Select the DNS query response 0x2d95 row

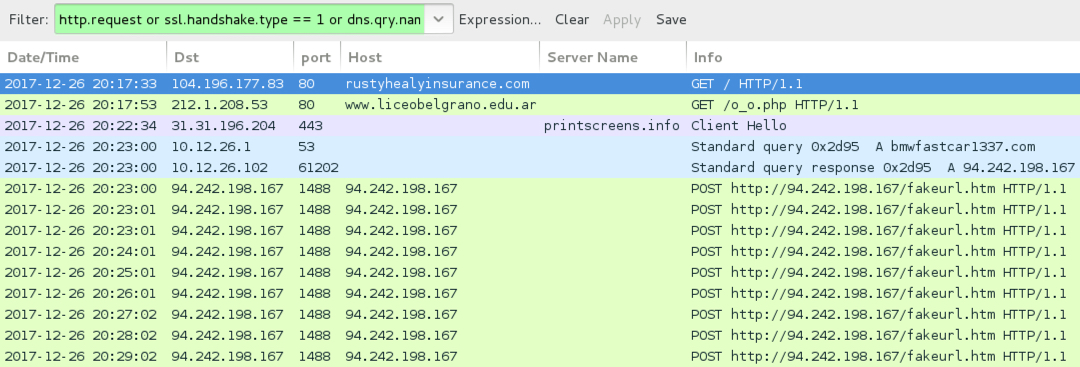[x=540, y=167]
